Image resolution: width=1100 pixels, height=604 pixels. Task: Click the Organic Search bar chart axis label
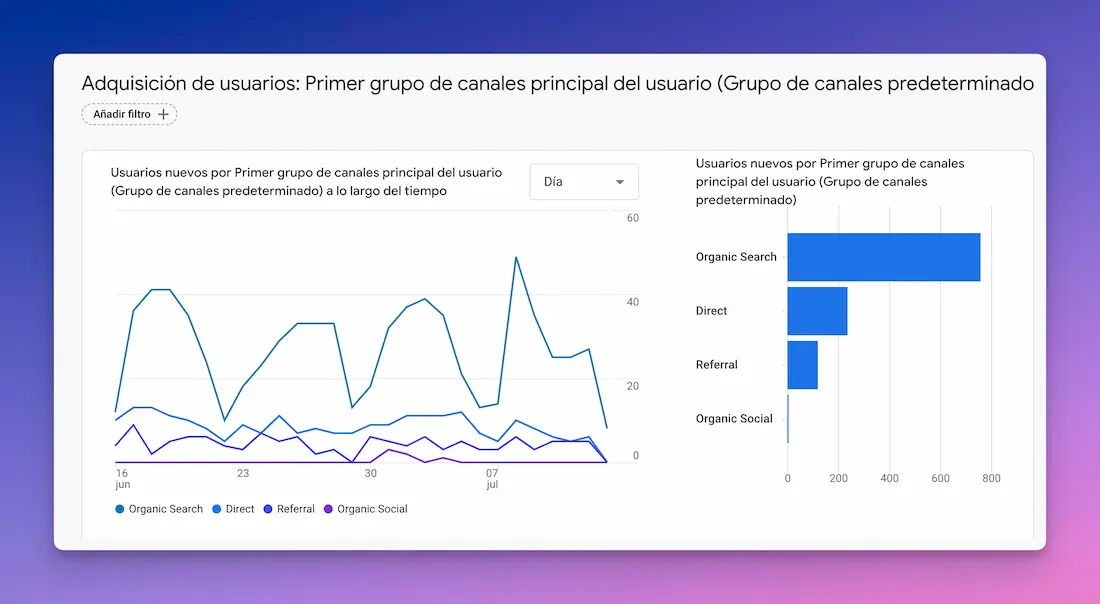(736, 257)
